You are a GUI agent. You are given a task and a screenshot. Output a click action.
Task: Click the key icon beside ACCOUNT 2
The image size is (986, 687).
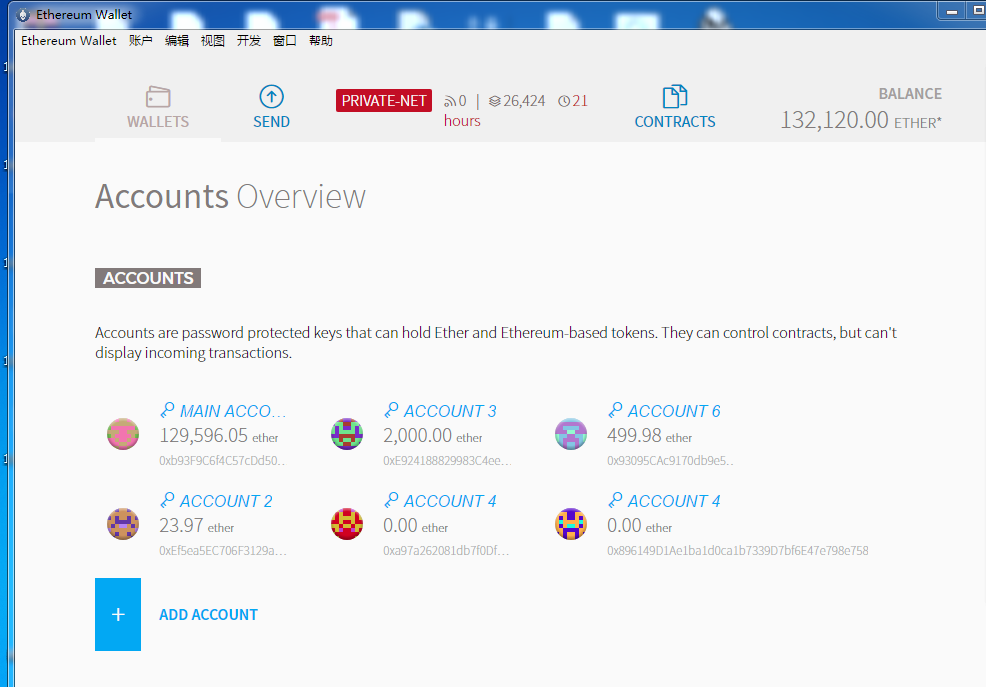167,500
